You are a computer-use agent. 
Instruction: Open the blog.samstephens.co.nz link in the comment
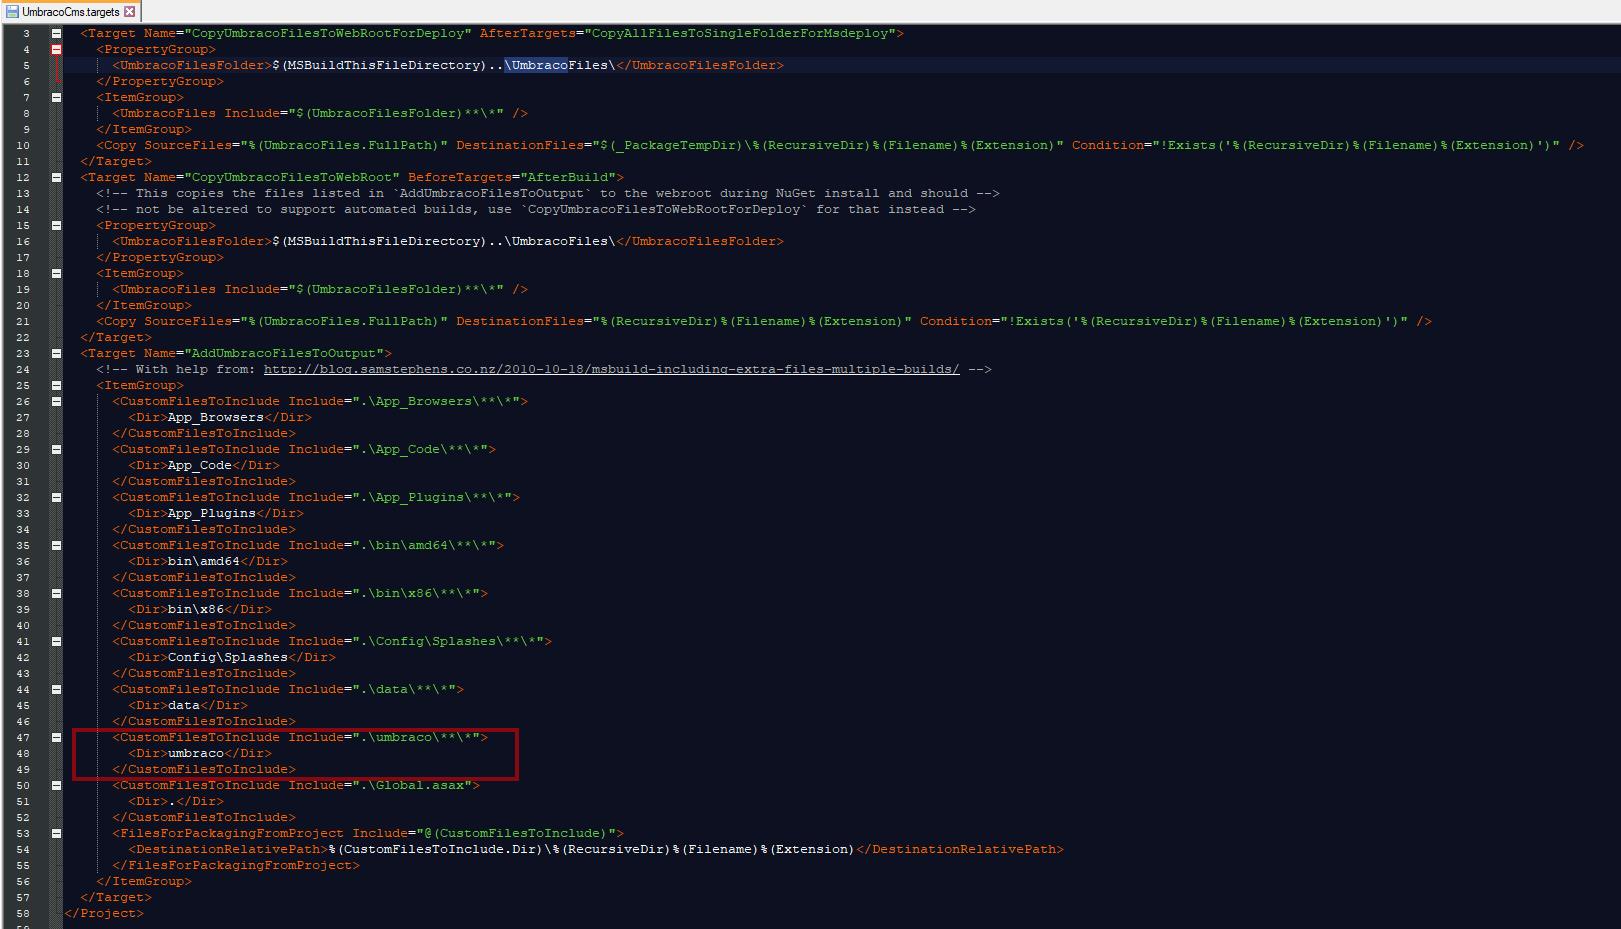611,369
